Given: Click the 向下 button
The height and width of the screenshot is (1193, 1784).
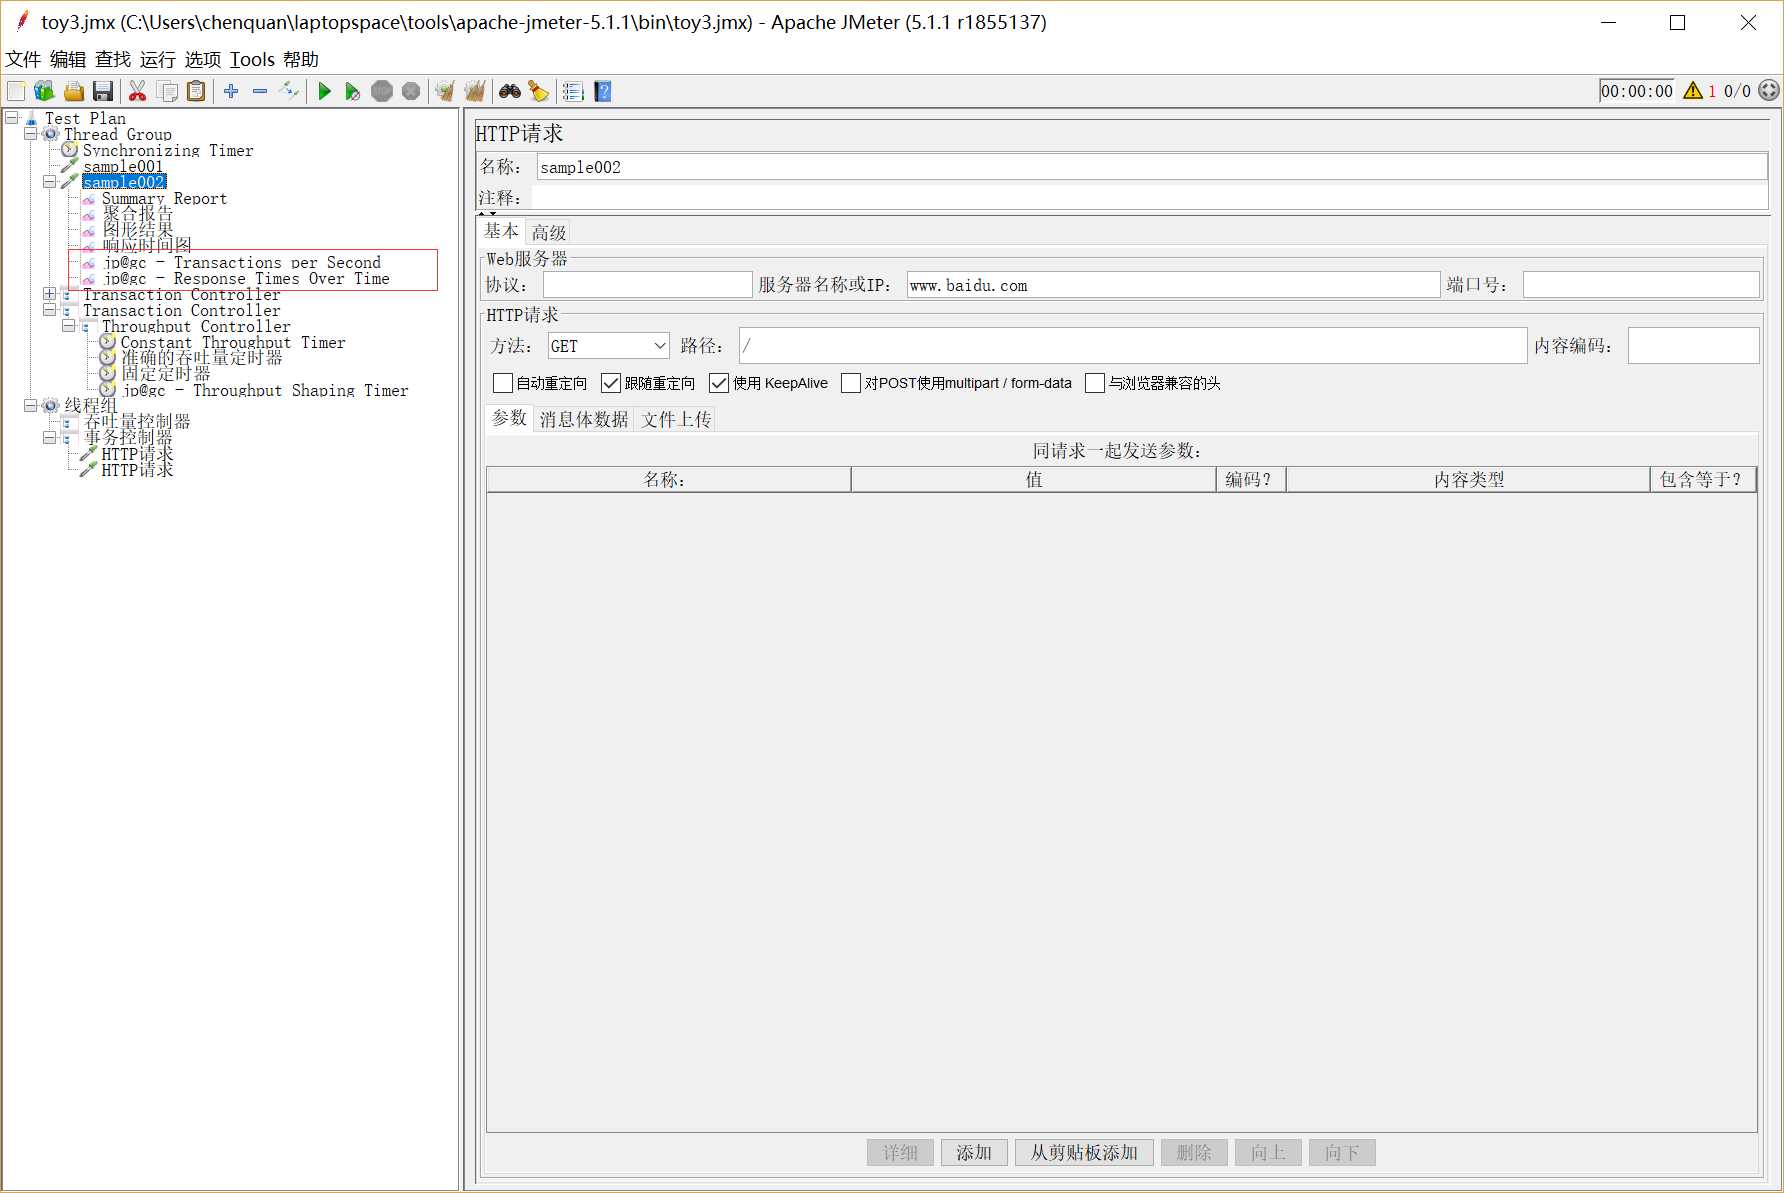Looking at the screenshot, I should pos(1342,1153).
